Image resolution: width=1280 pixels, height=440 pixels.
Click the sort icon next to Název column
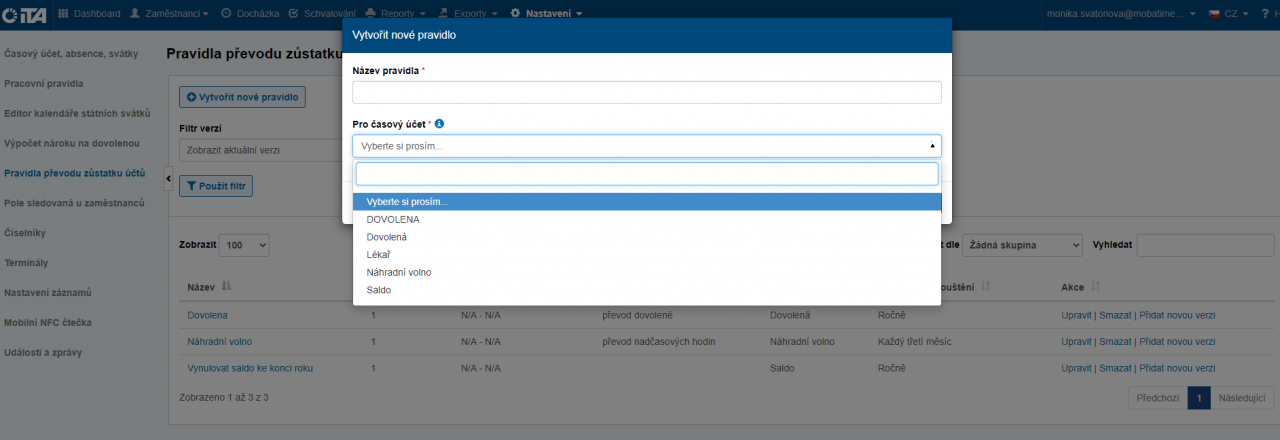(x=227, y=288)
